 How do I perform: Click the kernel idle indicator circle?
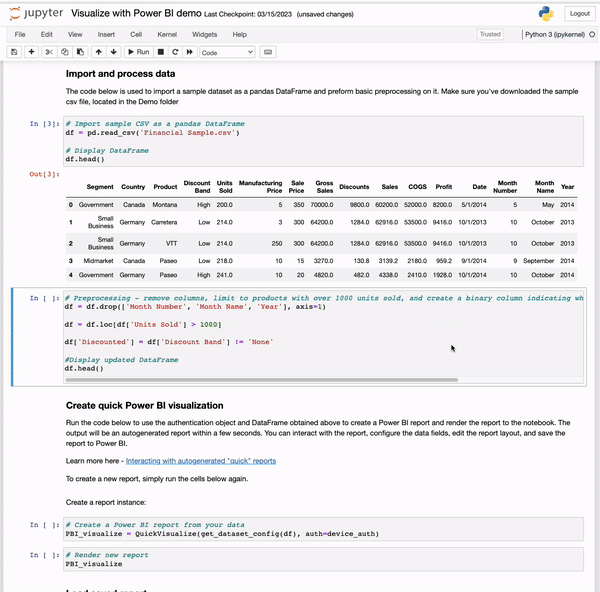point(592,34)
